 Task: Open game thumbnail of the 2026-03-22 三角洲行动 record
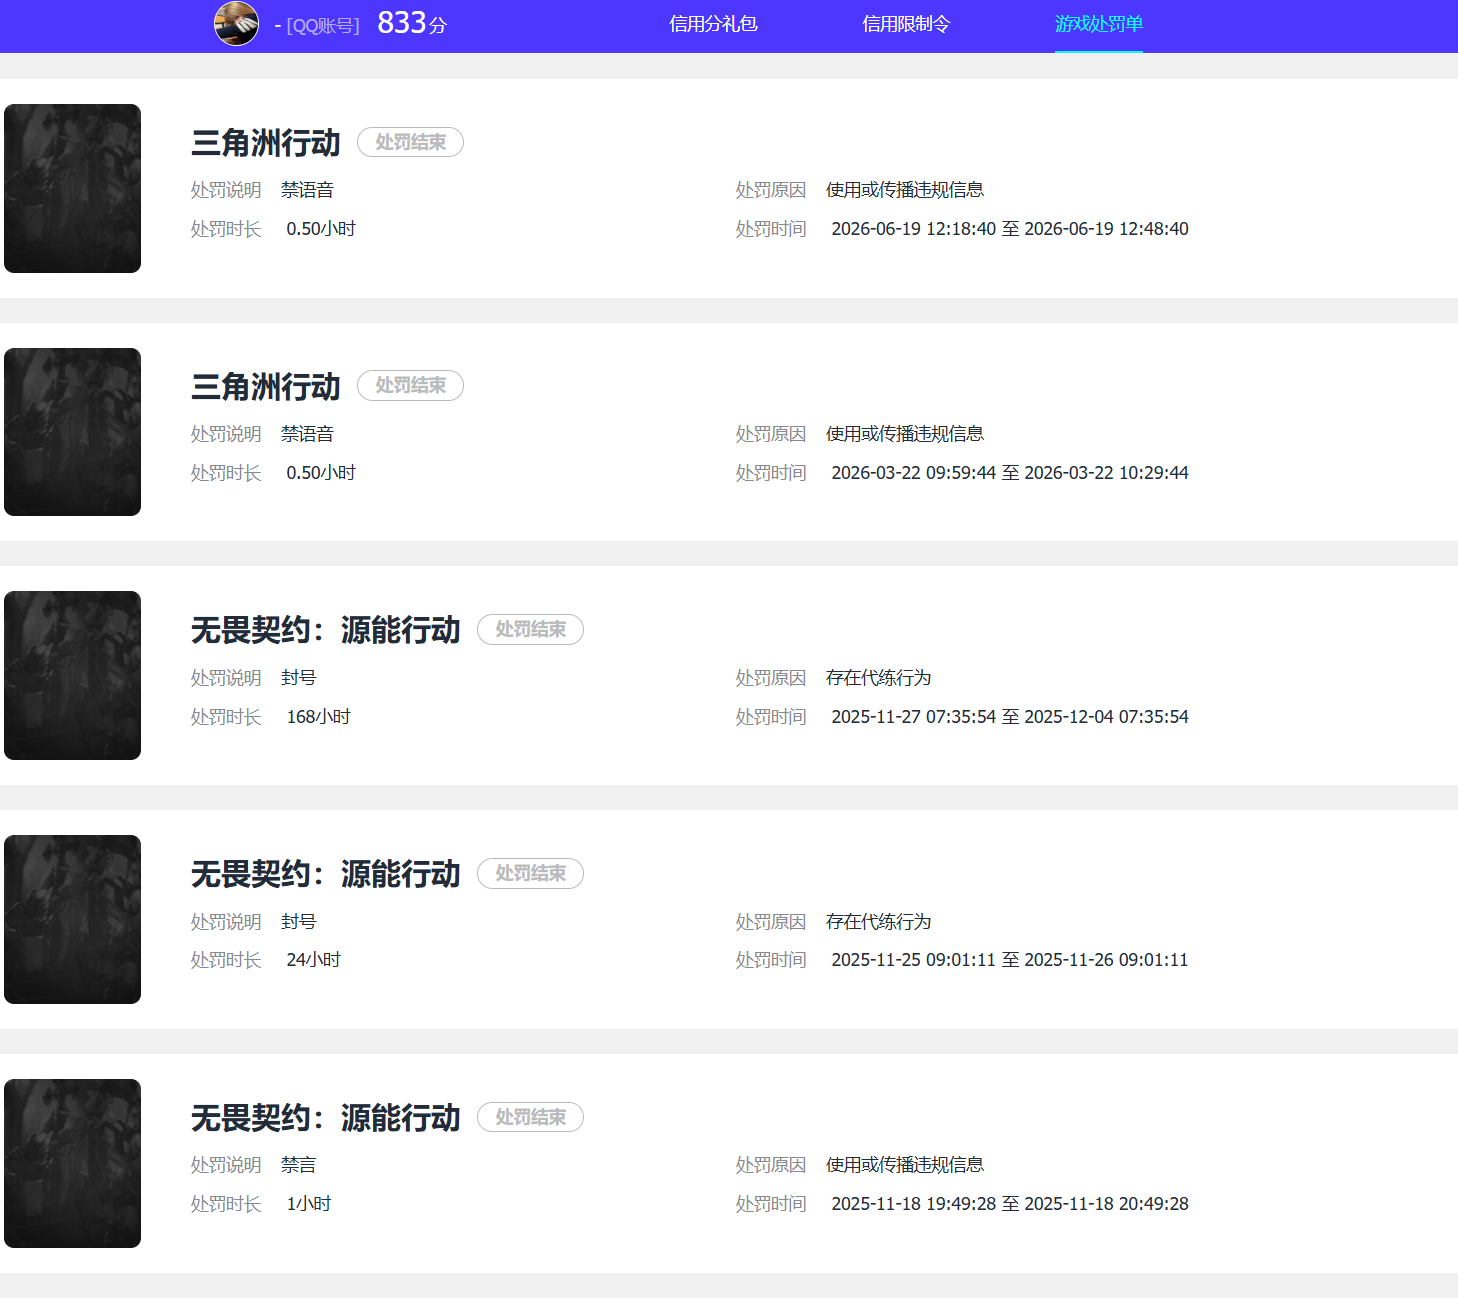coord(72,432)
